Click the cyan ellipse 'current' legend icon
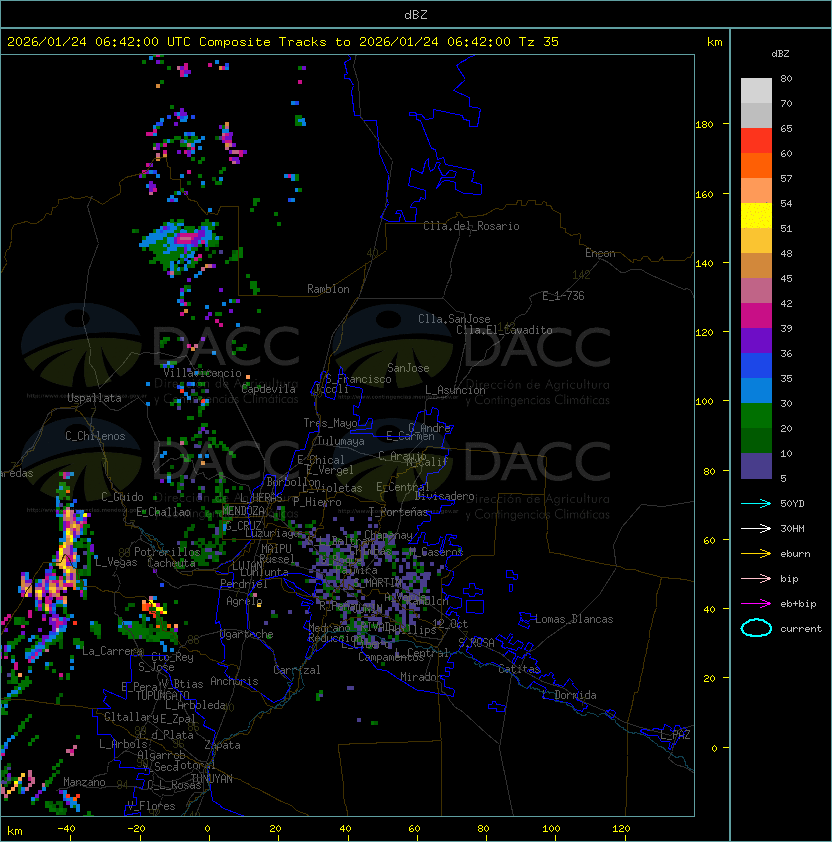Image resolution: width=832 pixels, height=842 pixels. coord(756,628)
